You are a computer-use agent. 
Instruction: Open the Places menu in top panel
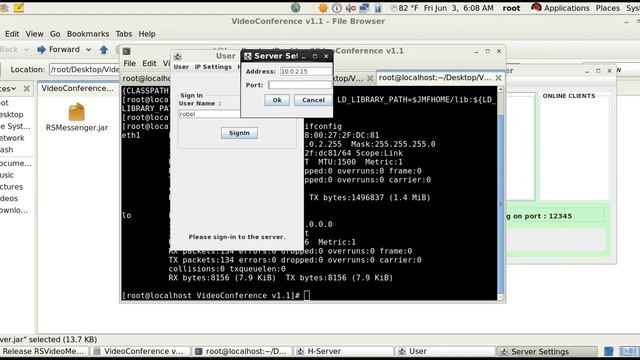[607, 8]
